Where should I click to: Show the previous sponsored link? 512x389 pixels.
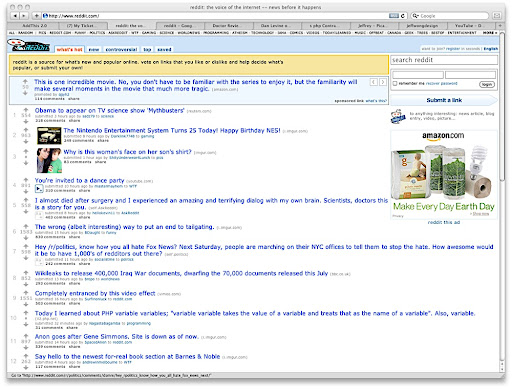pyautogui.click(x=374, y=82)
